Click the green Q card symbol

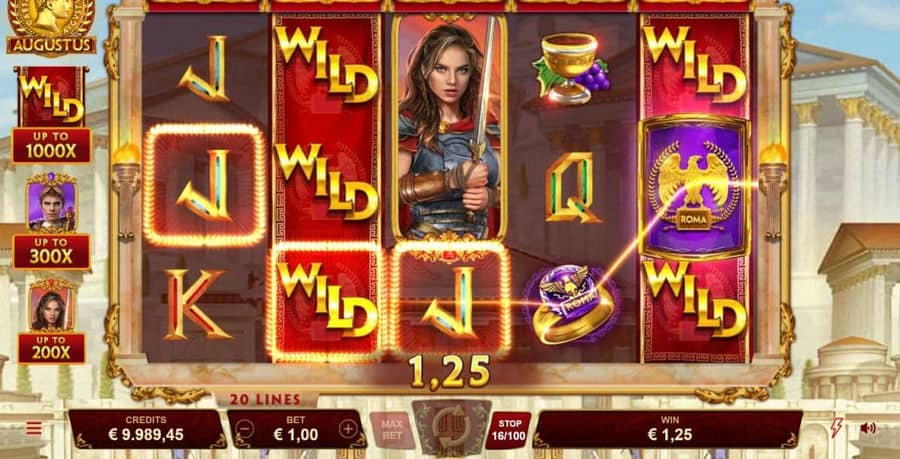pos(572,187)
